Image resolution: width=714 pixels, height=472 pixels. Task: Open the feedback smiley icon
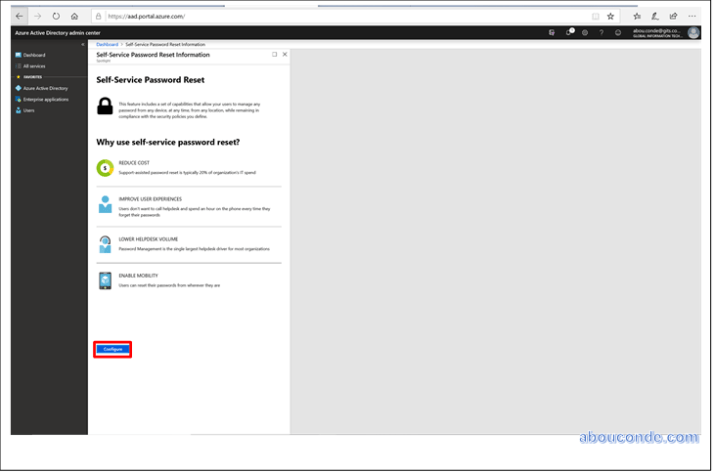tap(618, 32)
